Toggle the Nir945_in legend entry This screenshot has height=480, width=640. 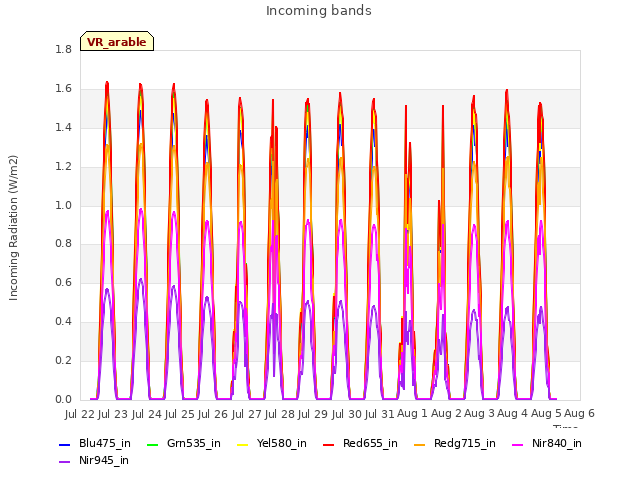[x=94, y=460]
